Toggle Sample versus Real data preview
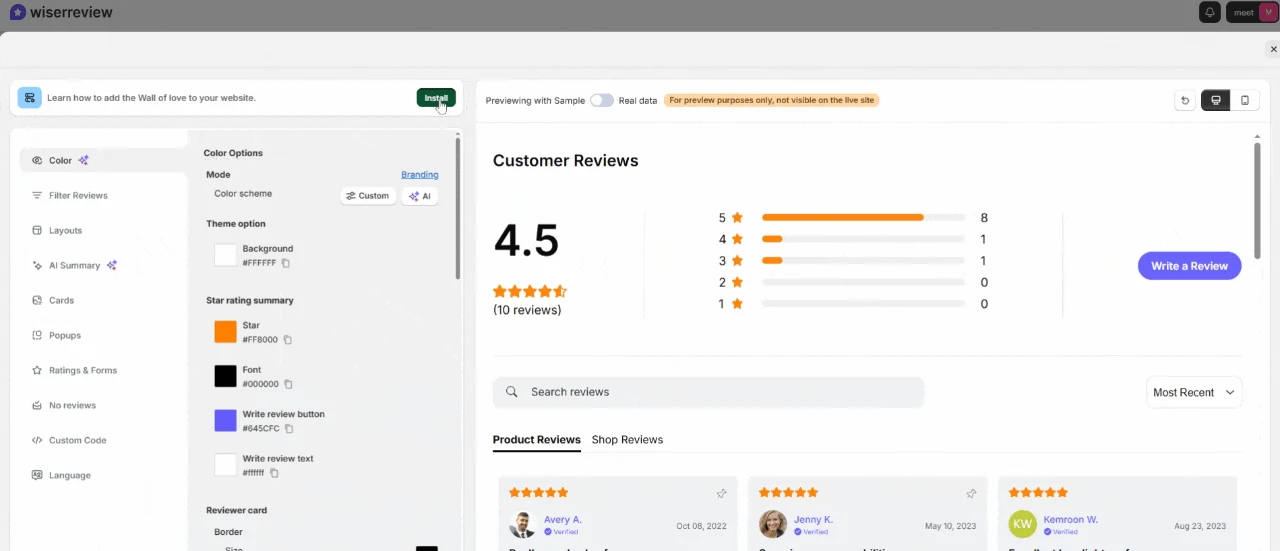 pos(601,100)
